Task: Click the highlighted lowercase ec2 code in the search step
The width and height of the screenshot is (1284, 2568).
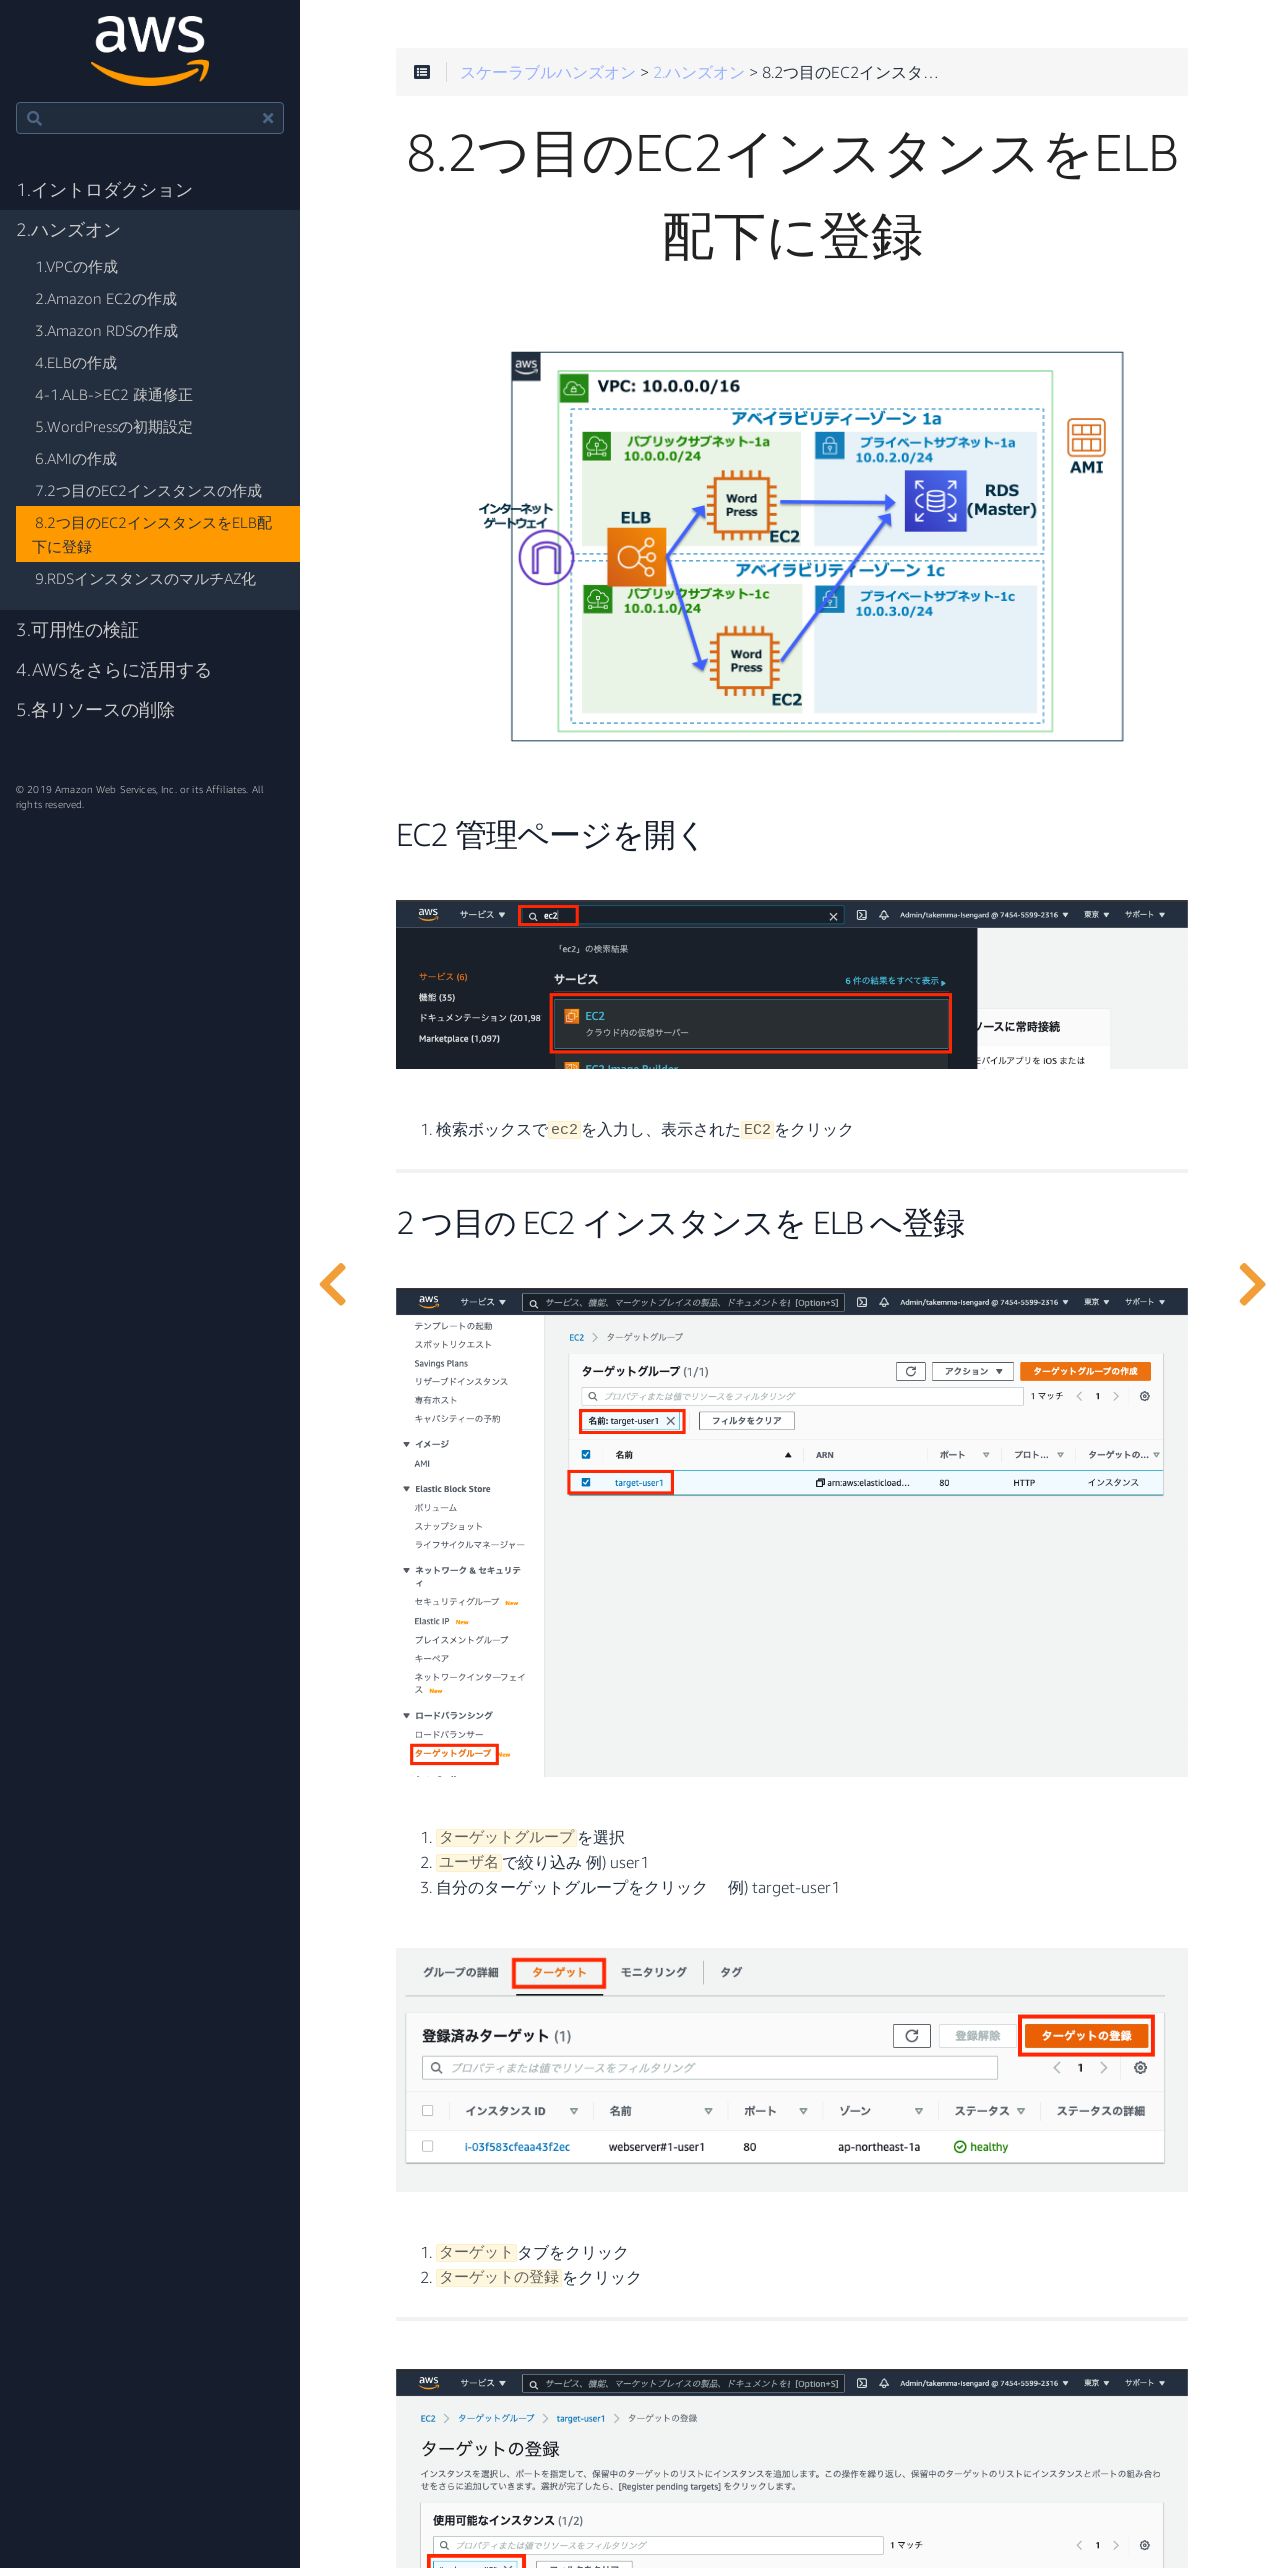Action: pos(564,1129)
